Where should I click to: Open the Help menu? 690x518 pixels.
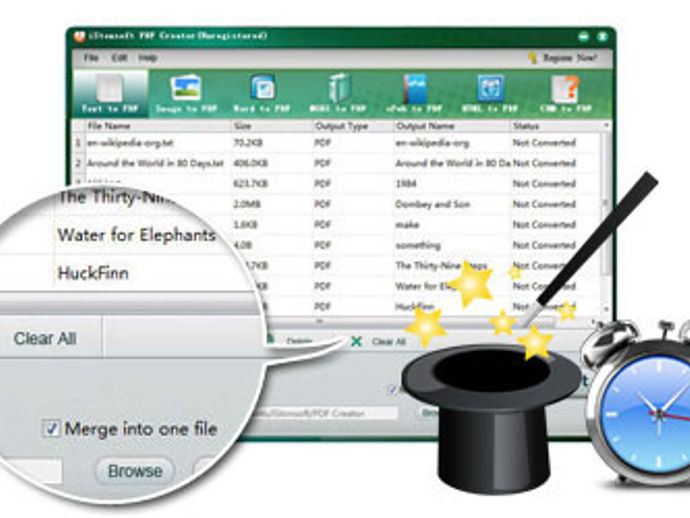[x=147, y=58]
